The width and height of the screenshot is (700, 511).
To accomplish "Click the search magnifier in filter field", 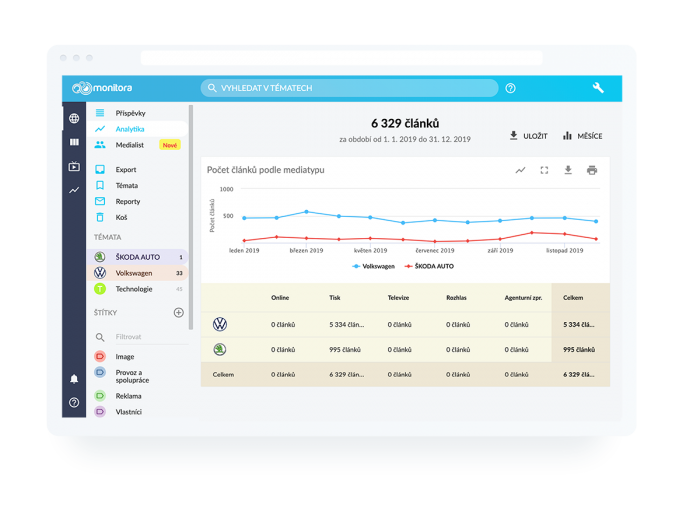I will click(x=100, y=337).
